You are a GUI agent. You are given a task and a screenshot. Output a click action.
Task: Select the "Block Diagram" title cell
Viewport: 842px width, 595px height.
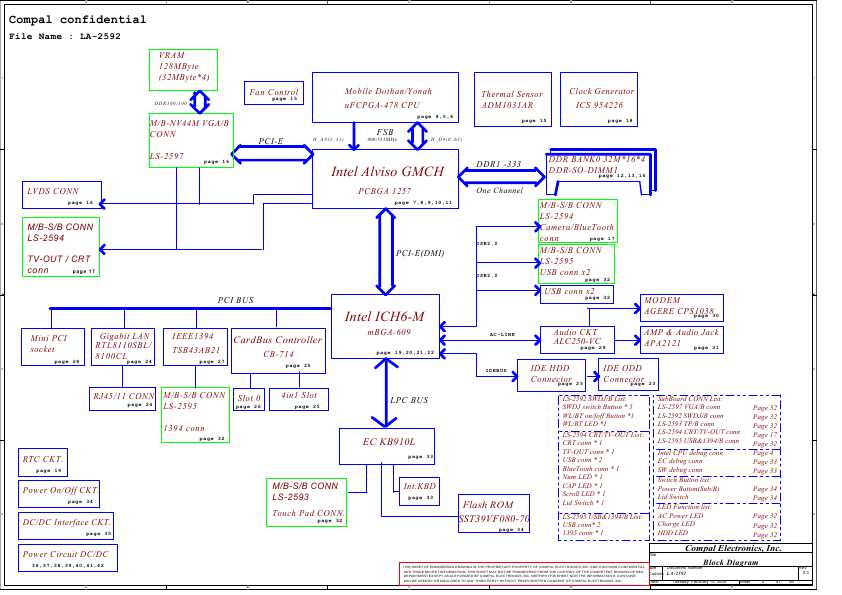pos(731,562)
